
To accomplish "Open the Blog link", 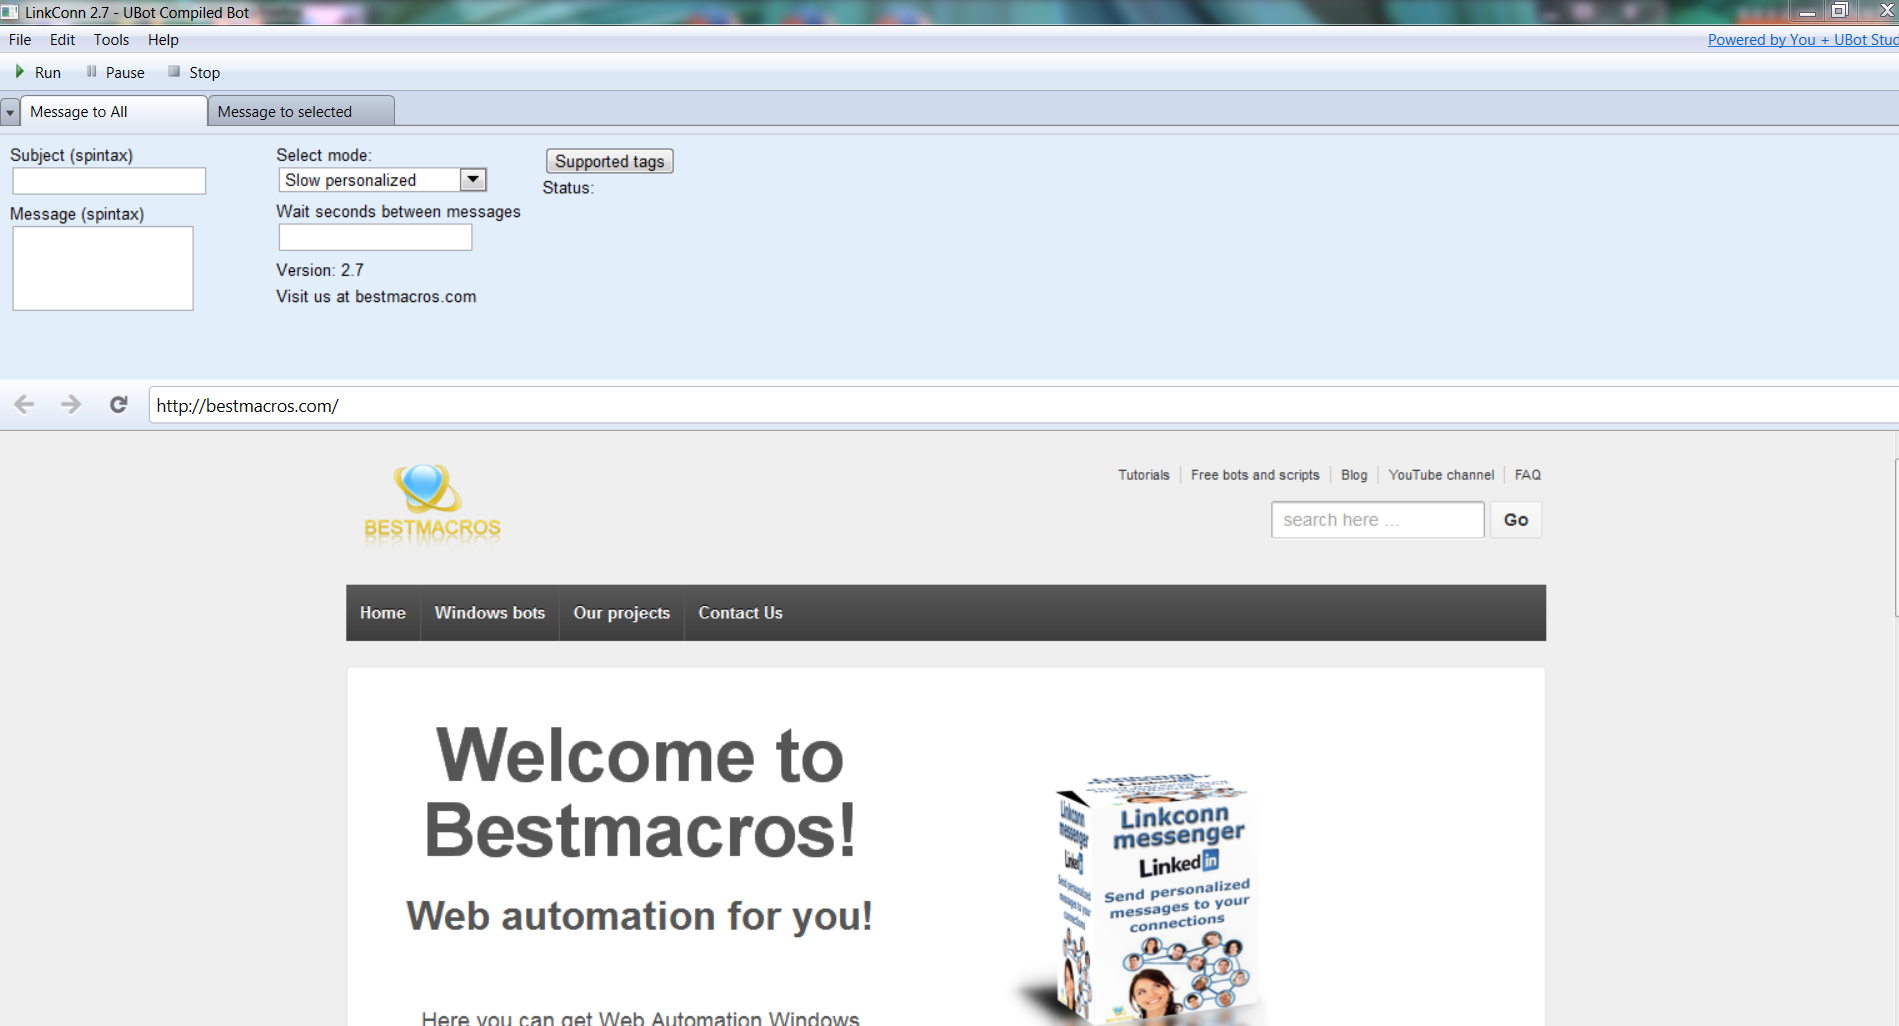I will [x=1354, y=475].
